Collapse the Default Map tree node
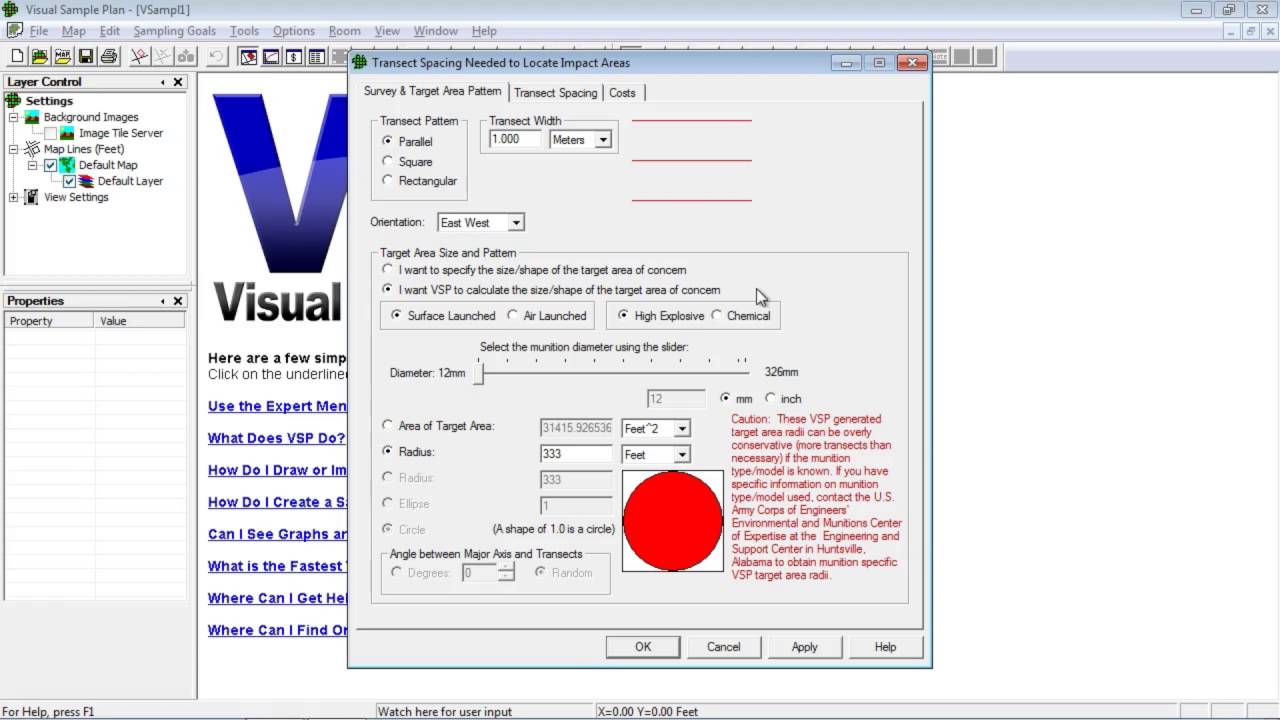1280x720 pixels. pos(33,165)
